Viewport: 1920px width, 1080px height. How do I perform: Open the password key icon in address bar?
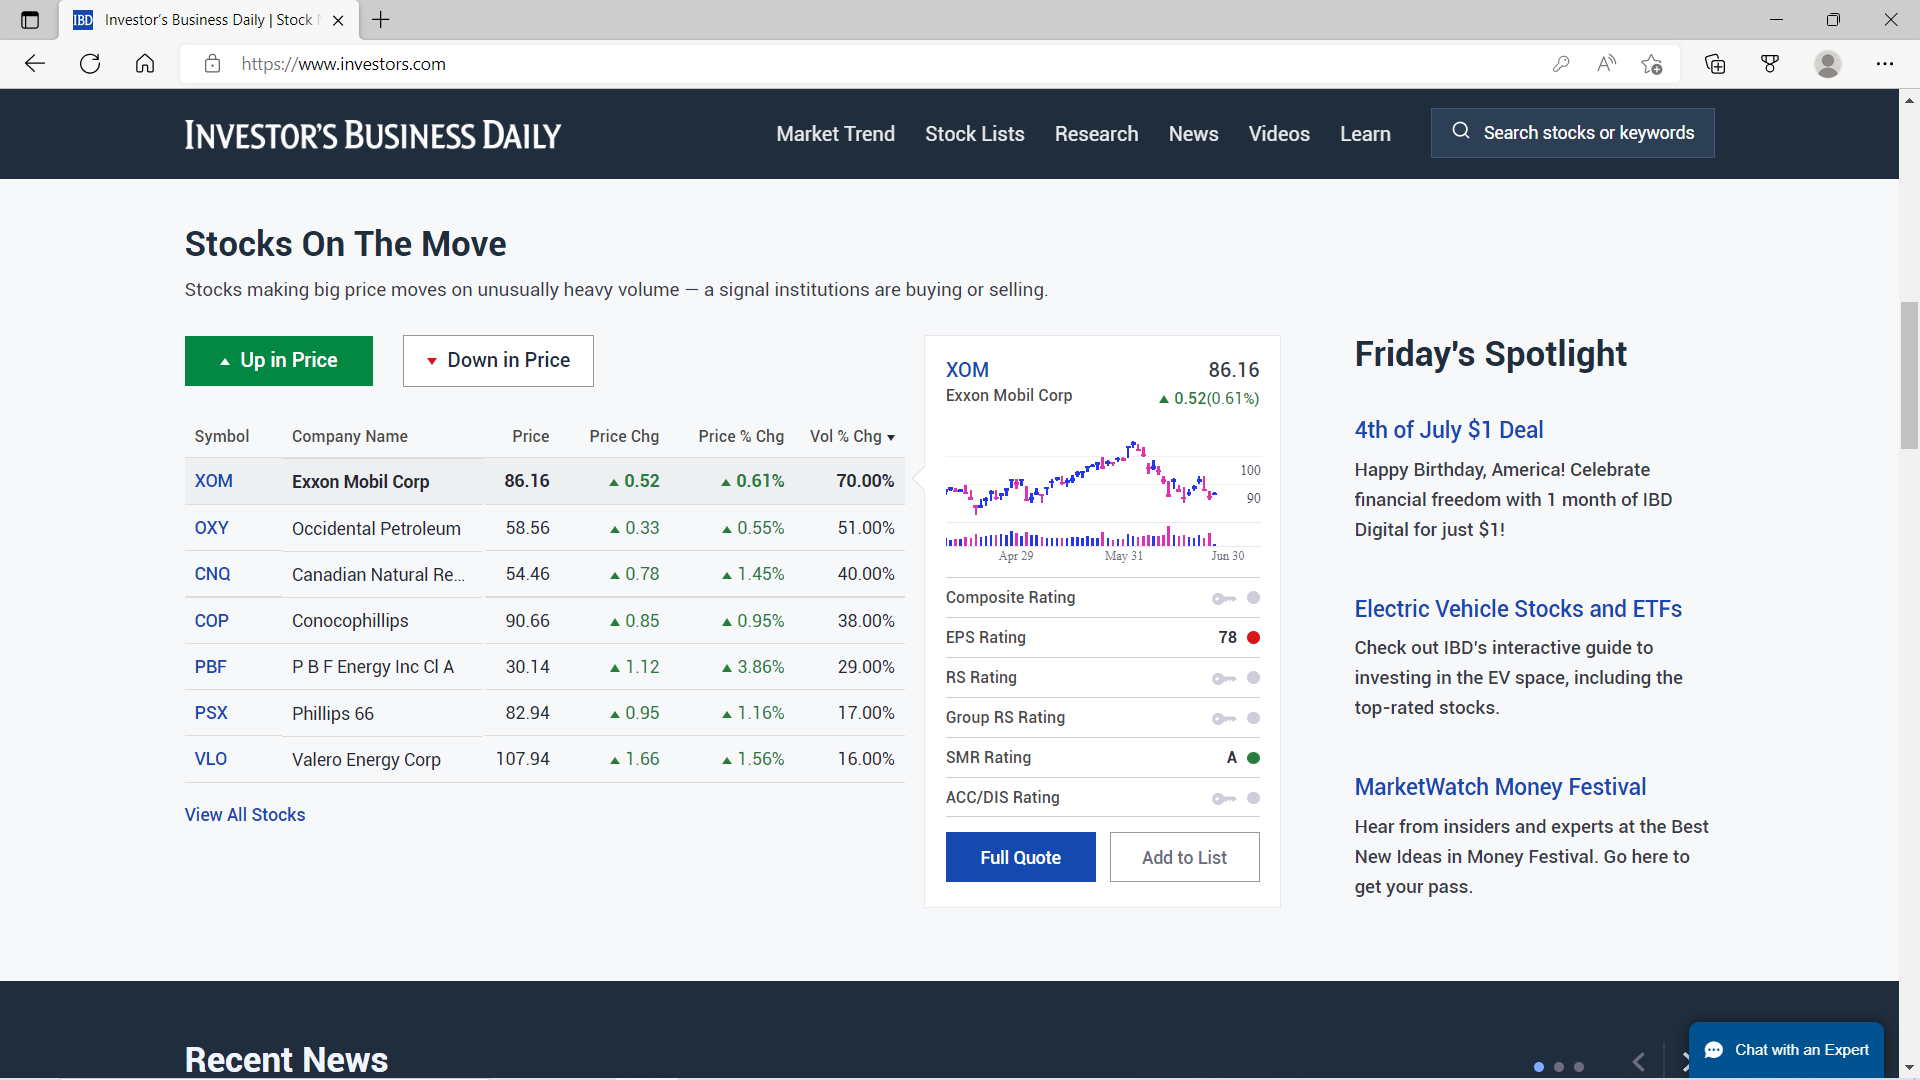click(1561, 64)
